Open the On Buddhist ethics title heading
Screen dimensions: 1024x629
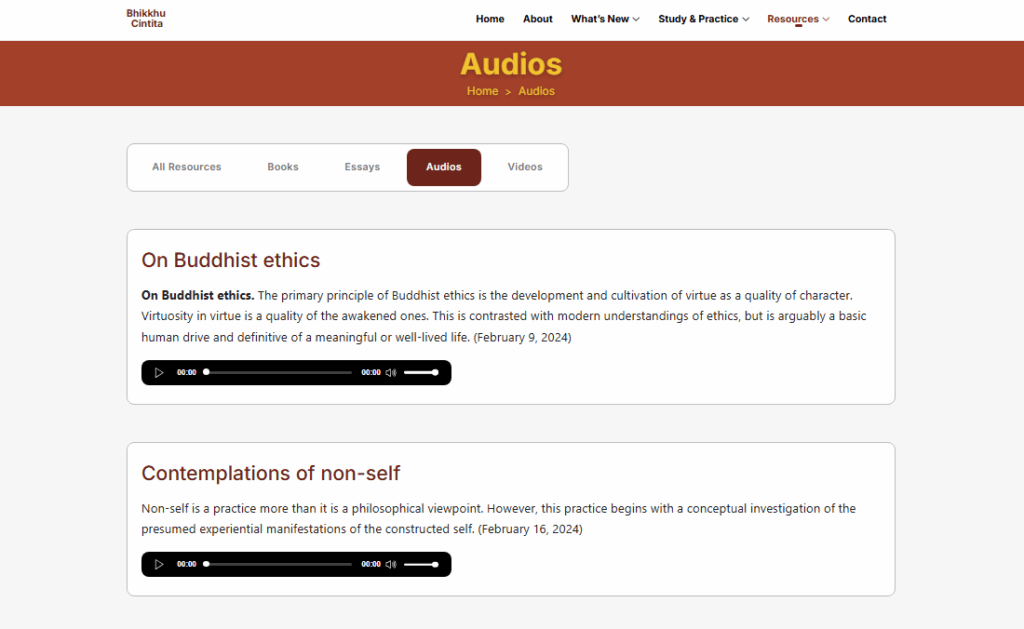pyautogui.click(x=231, y=260)
